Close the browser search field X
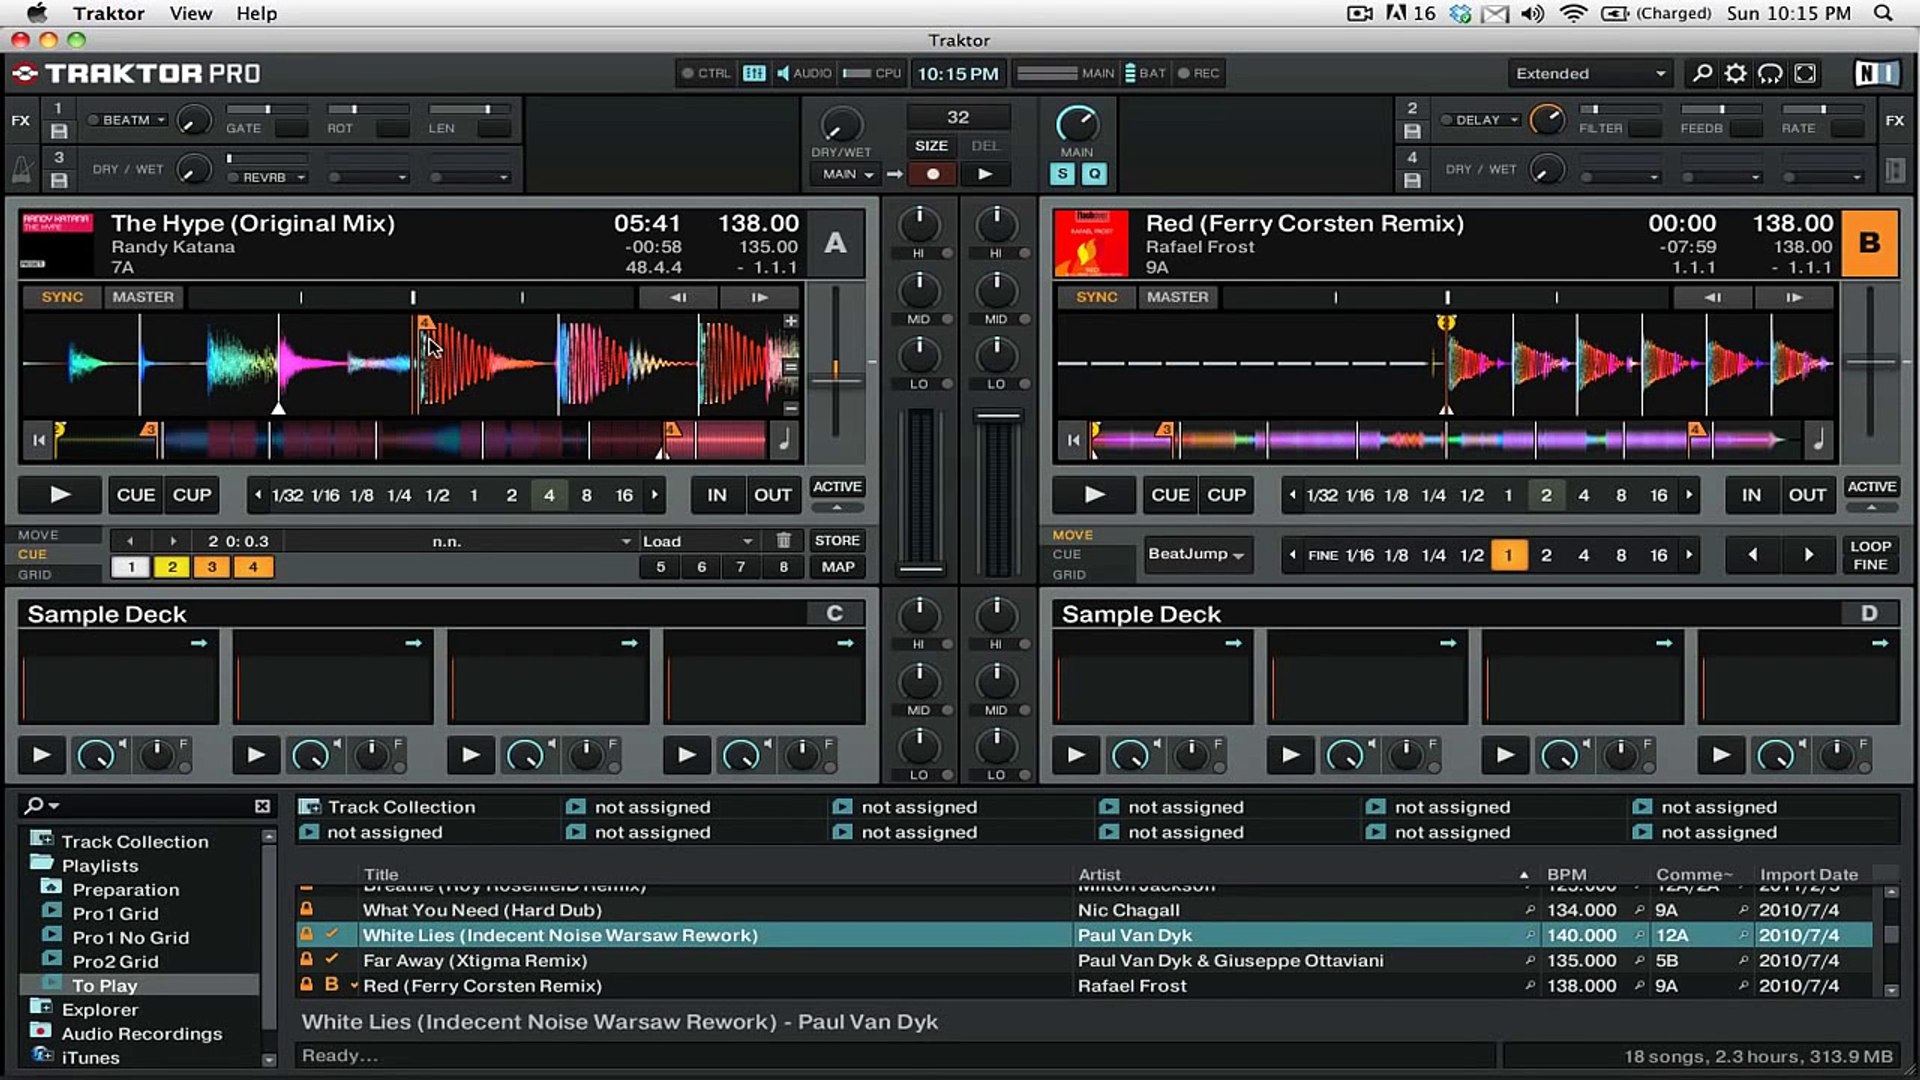This screenshot has height=1080, width=1920. tap(262, 806)
